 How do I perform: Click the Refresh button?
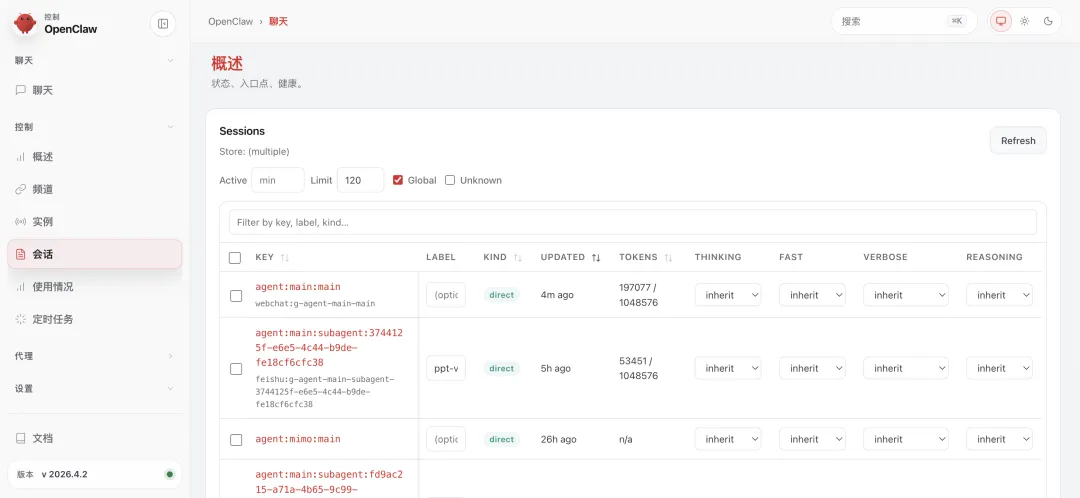[1018, 141]
